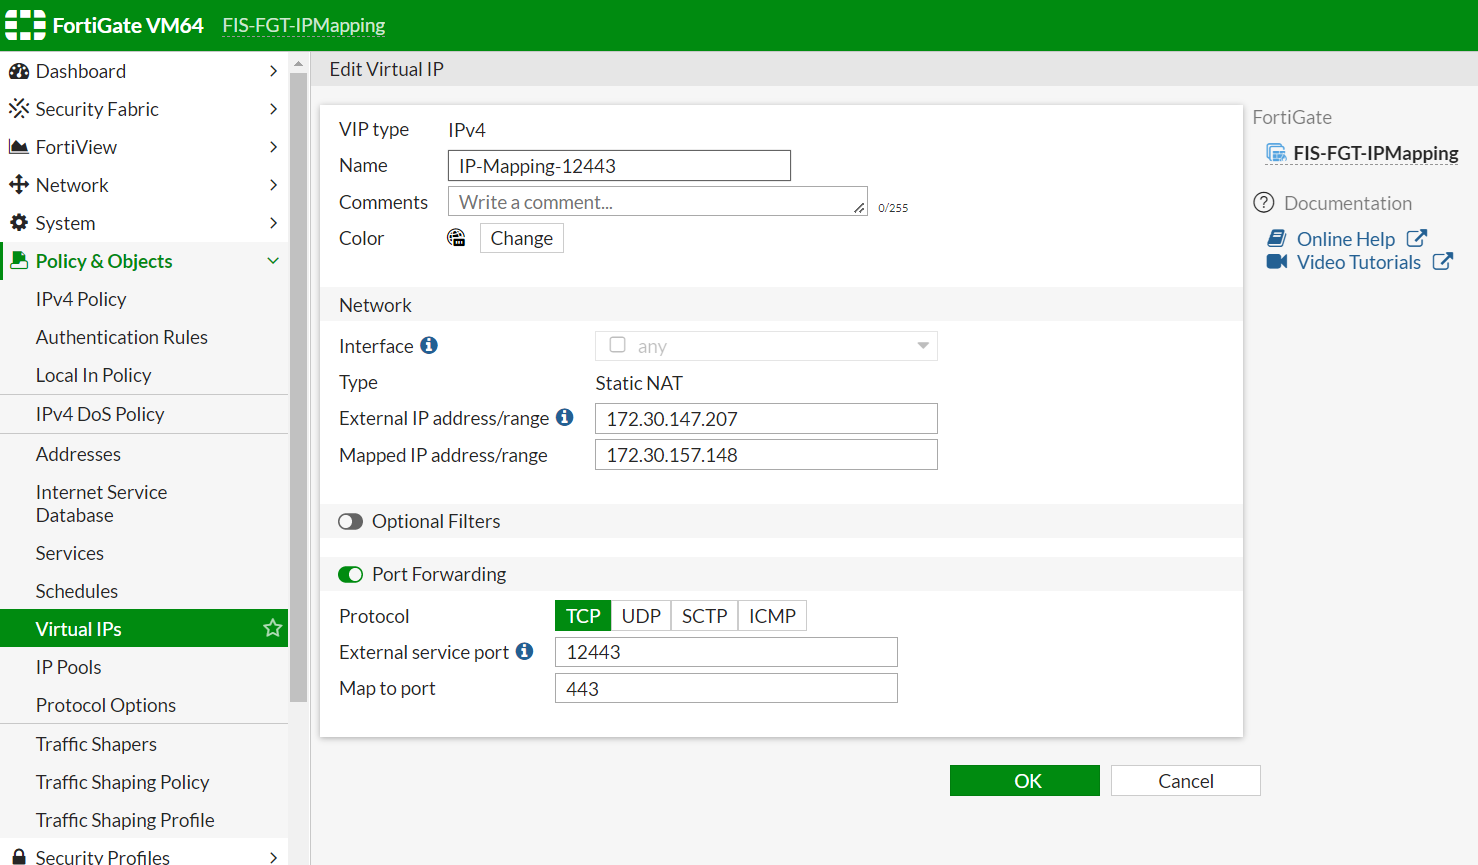1478x865 pixels.
Task: Check the any checkbox in Interface field
Action: [x=617, y=345]
